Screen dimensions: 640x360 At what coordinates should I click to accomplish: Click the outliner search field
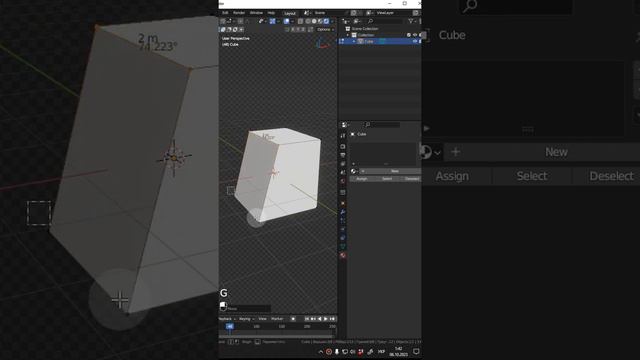tap(386, 21)
